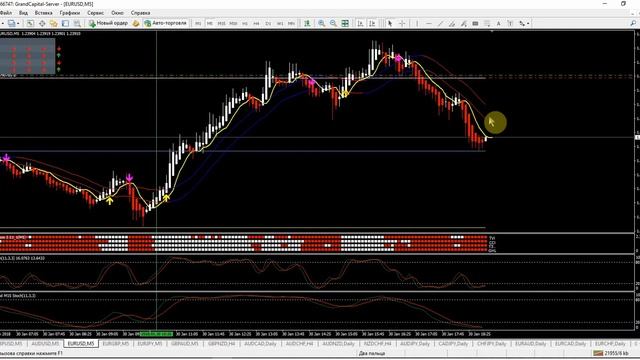Open the Окно menu
The width and height of the screenshot is (640, 360).
(x=117, y=13)
